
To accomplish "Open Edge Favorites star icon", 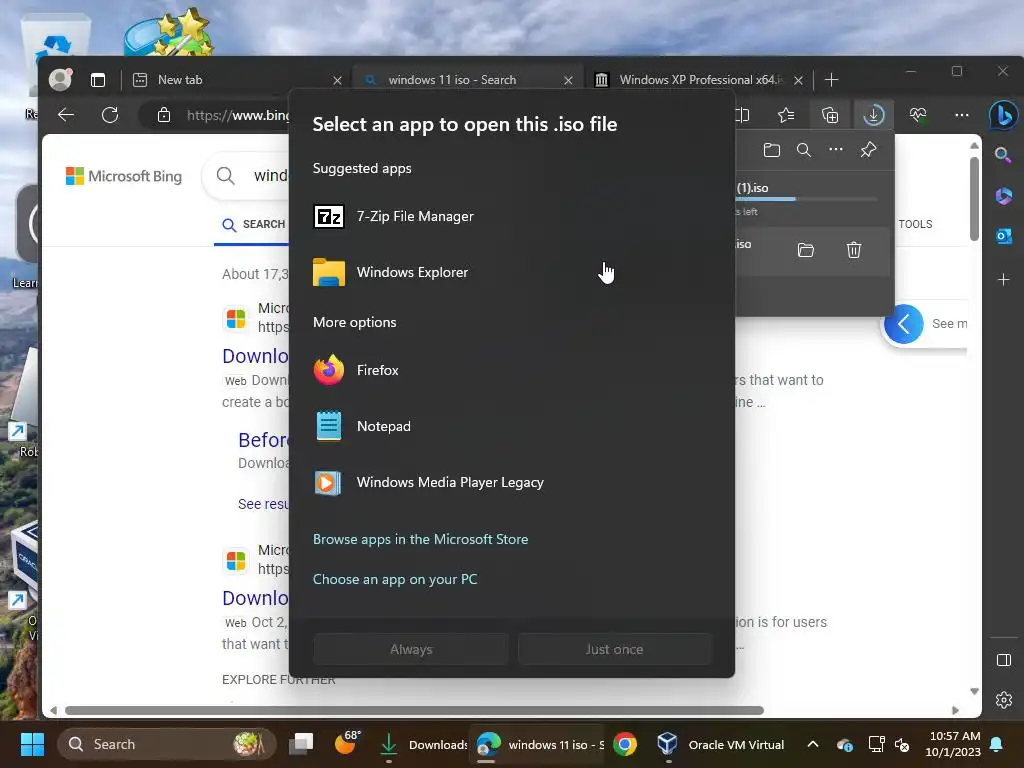I will coord(786,116).
